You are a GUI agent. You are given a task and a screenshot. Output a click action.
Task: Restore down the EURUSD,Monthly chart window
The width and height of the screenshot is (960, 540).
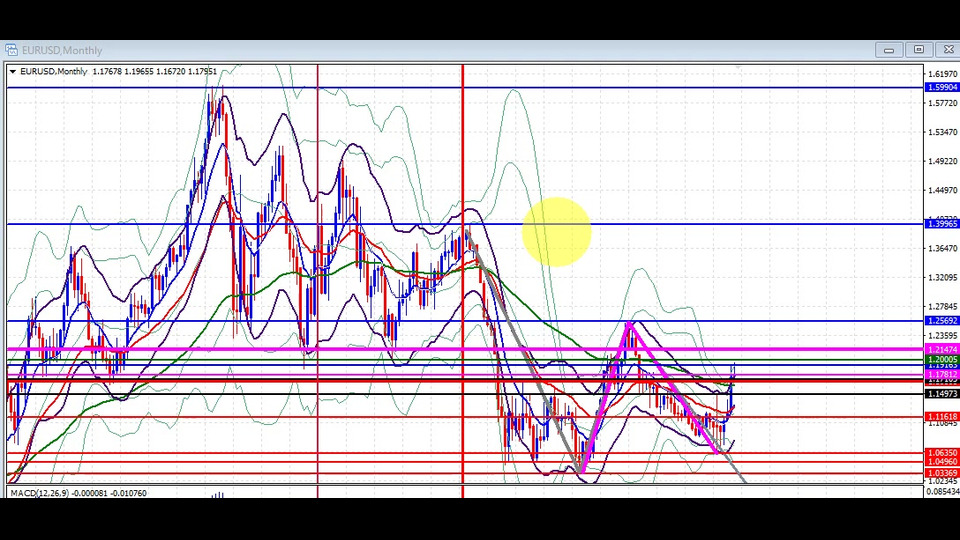[x=918, y=50]
